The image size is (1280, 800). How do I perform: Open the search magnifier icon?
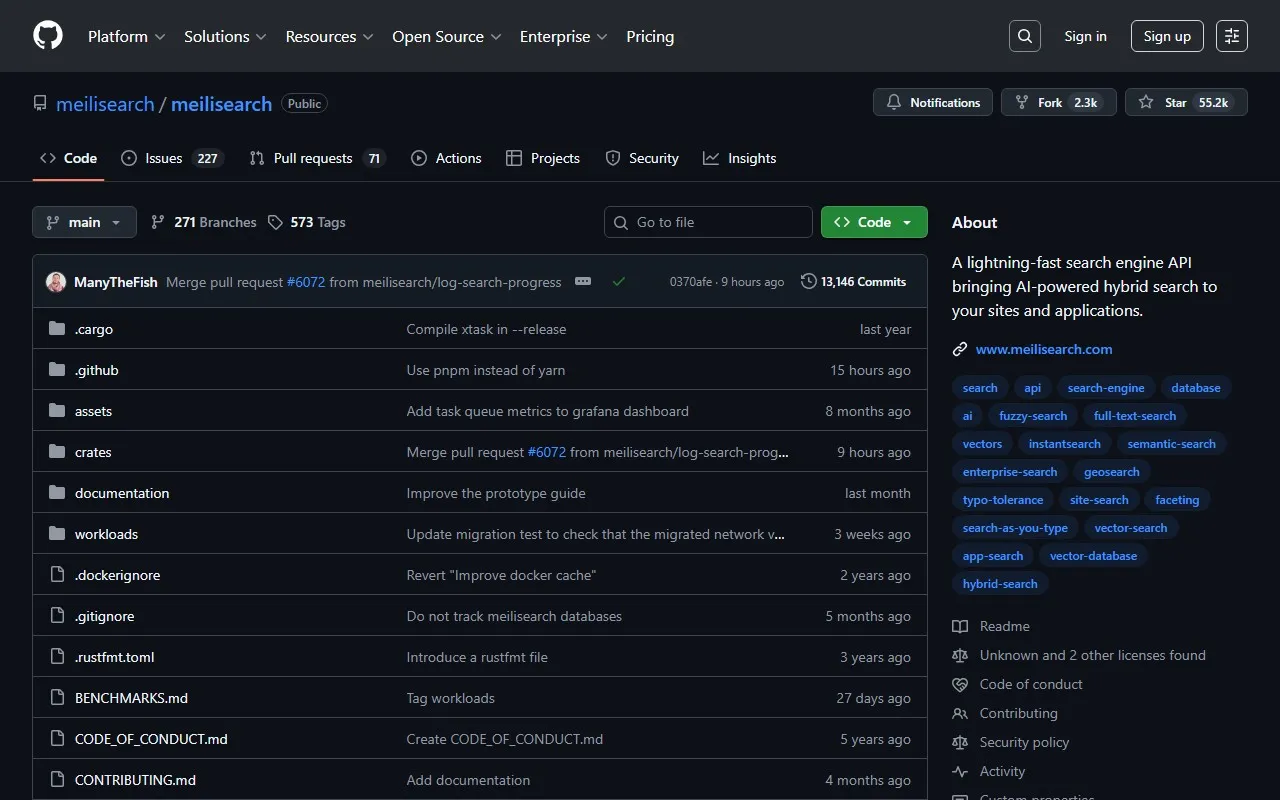click(1024, 36)
